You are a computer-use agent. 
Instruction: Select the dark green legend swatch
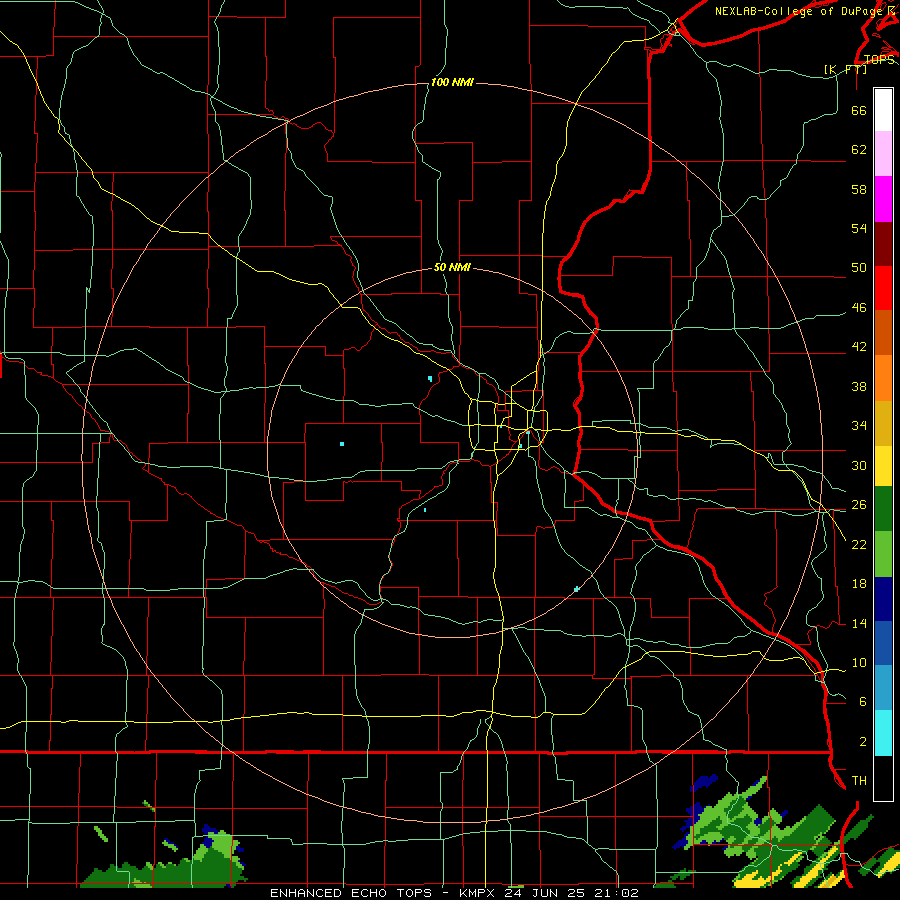883,509
